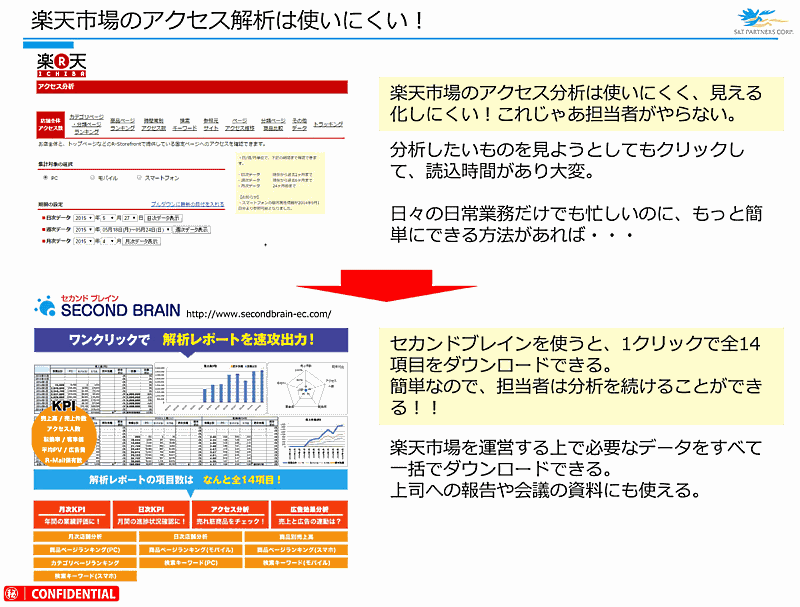Click the orange KPI circle badge
800x607 pixels.
[64, 437]
